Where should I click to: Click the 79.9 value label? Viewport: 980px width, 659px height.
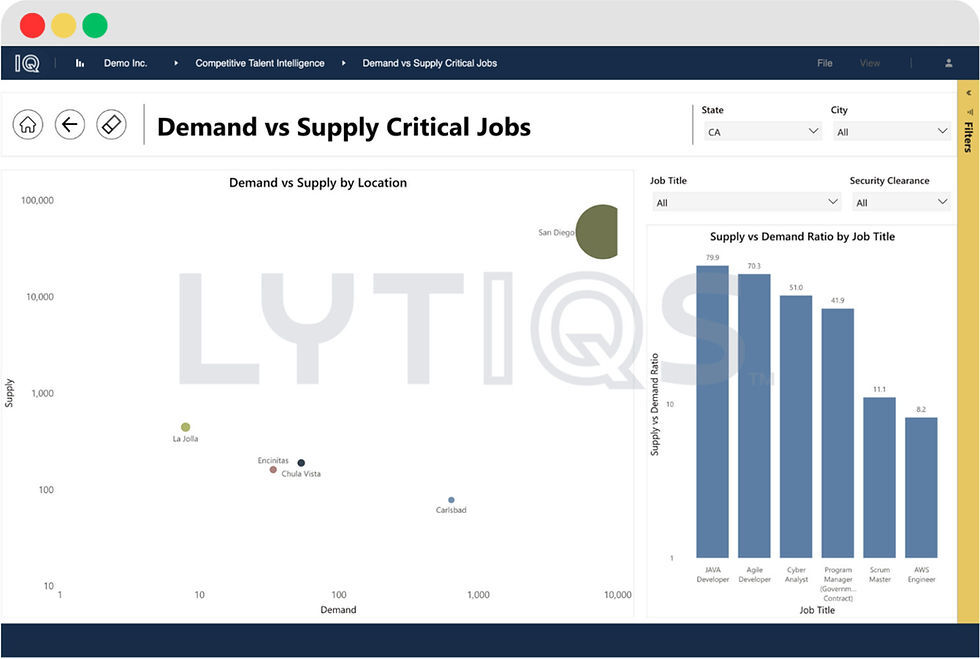coord(712,258)
